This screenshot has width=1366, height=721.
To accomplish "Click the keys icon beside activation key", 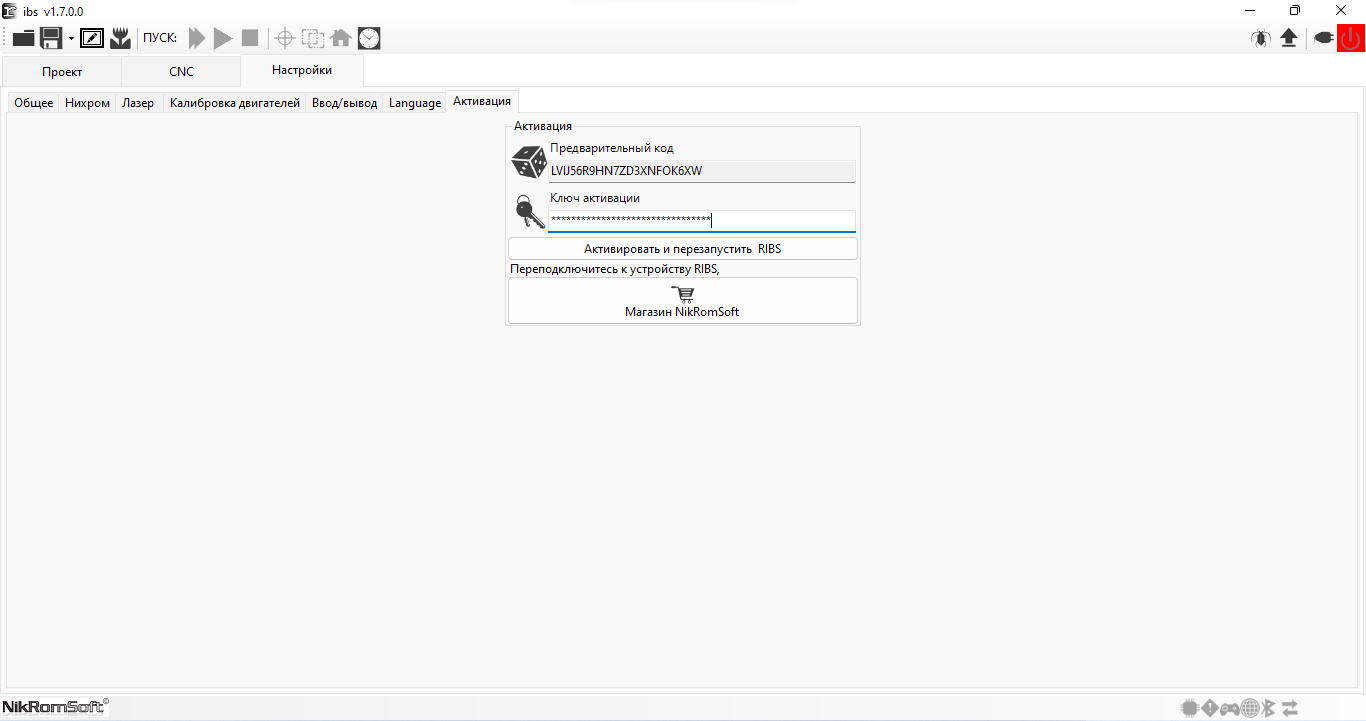I will coord(529,212).
